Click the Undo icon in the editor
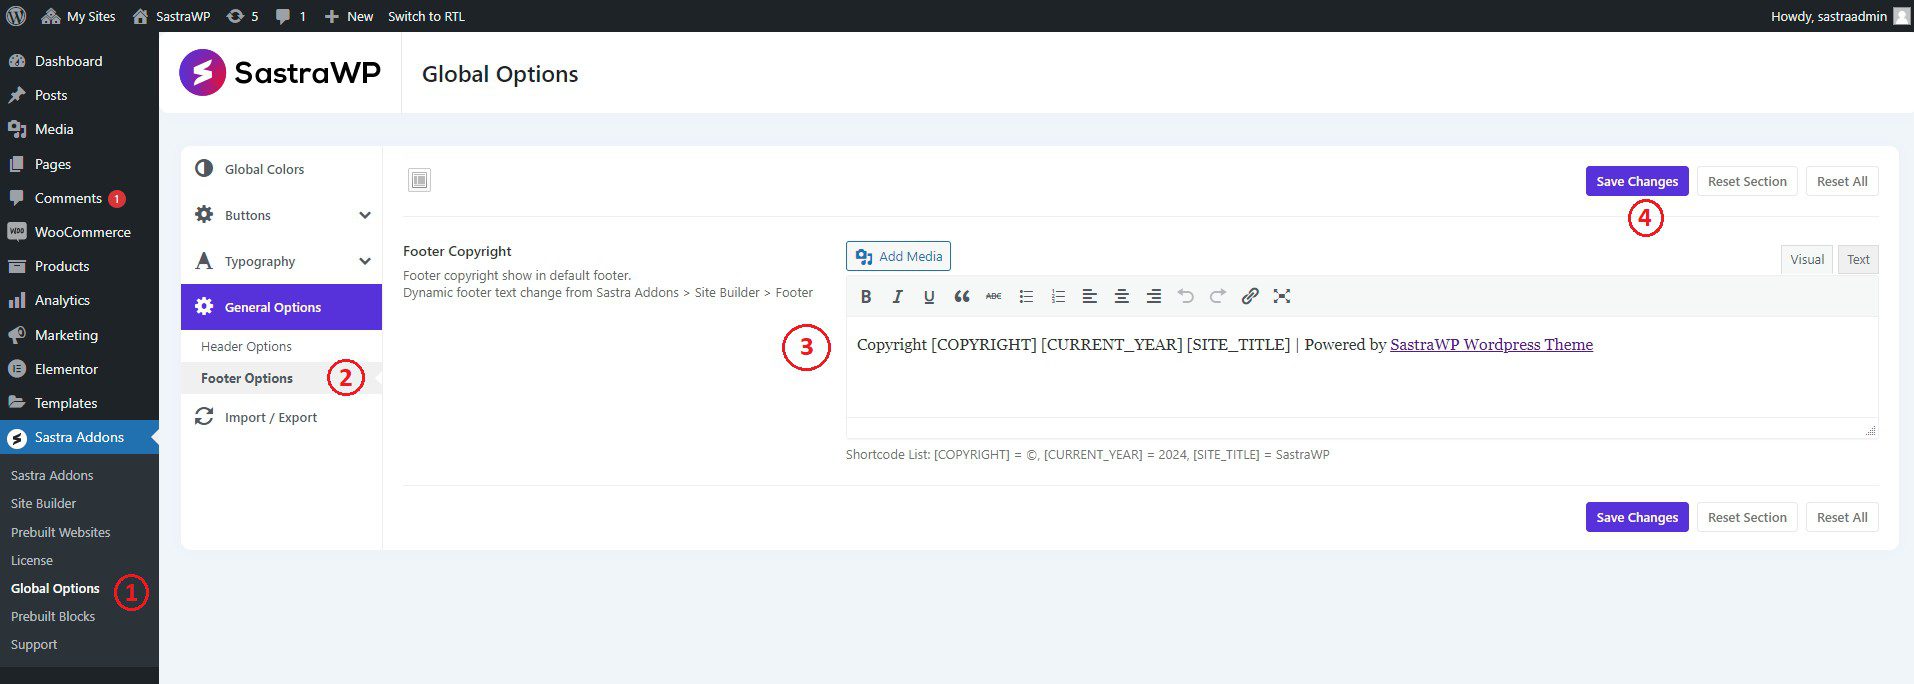 pos(1186,296)
